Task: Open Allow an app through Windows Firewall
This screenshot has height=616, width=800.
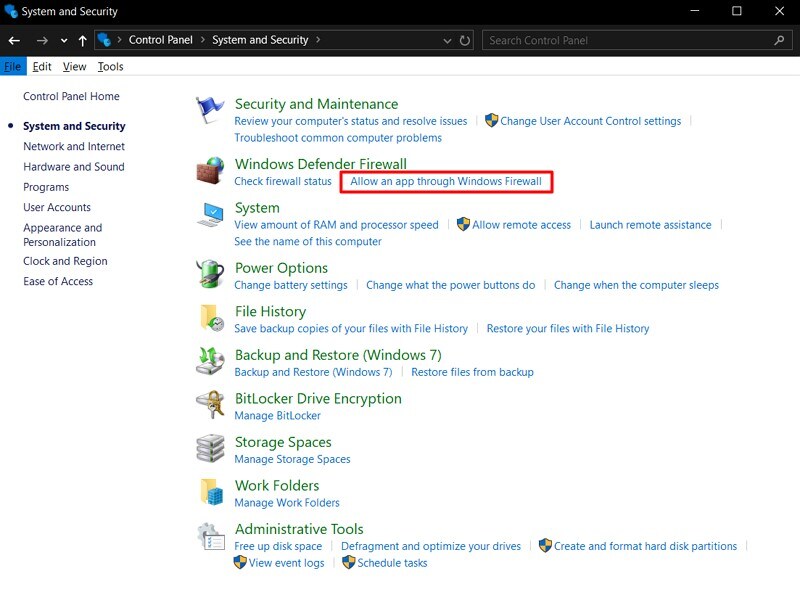Action: (x=446, y=181)
